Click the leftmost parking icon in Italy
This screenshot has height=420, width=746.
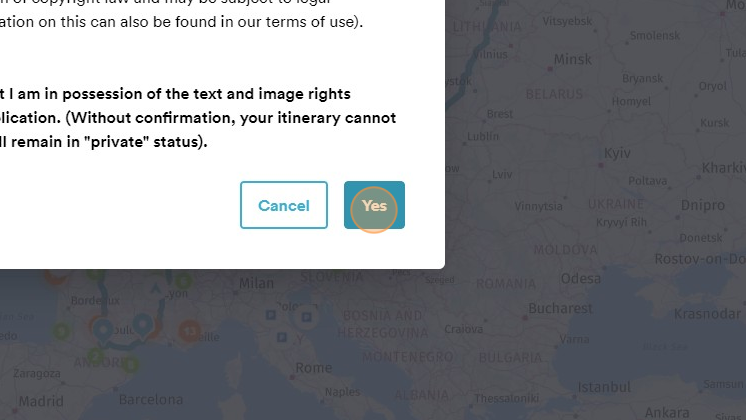271,315
